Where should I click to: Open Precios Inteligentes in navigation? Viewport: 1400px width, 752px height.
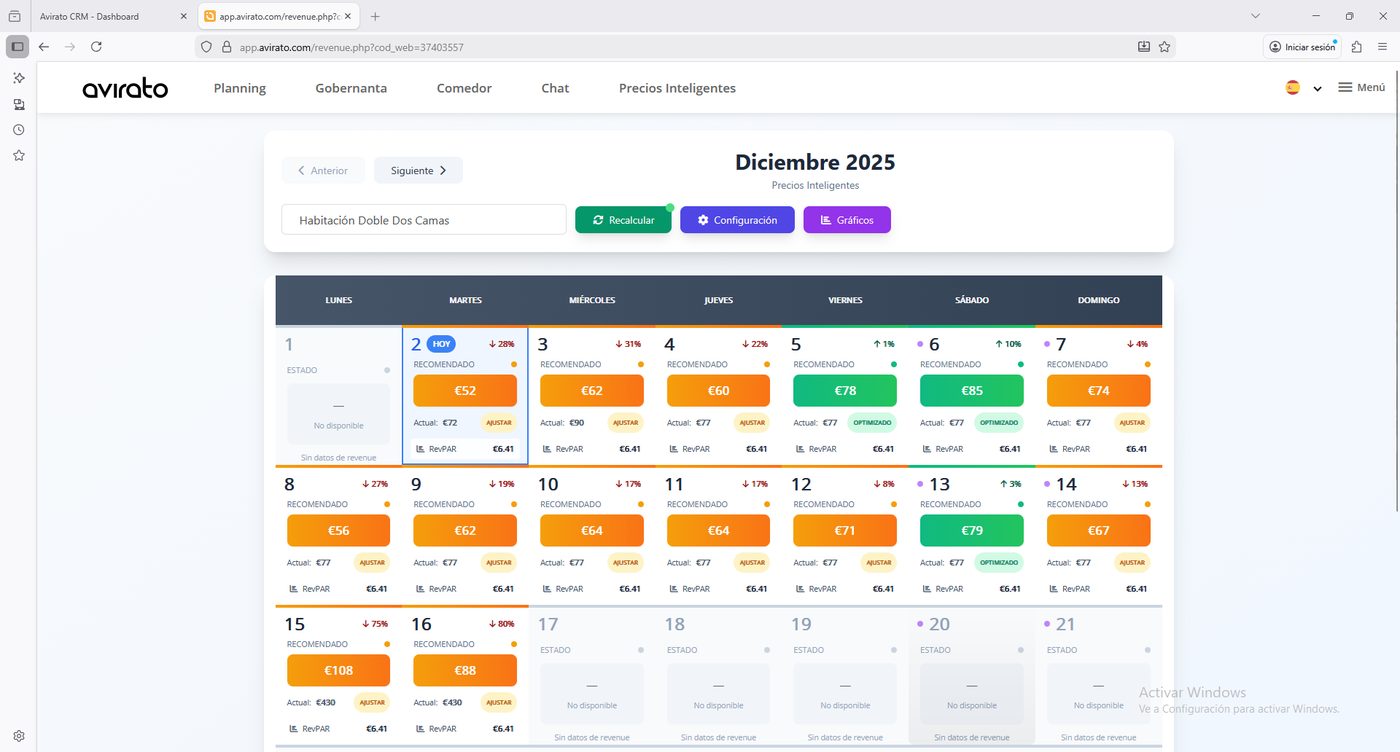(x=677, y=88)
